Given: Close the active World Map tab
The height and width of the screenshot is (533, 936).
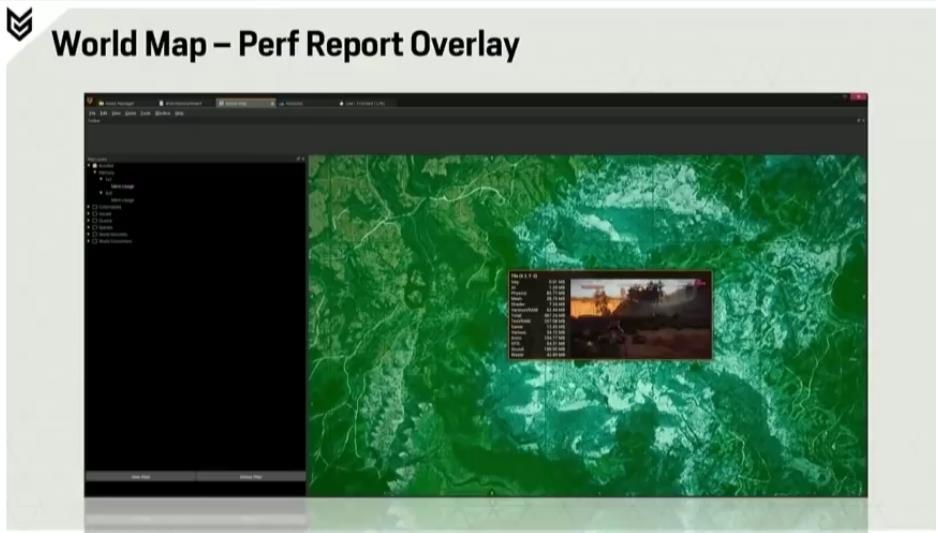Looking at the screenshot, I should point(272,103).
